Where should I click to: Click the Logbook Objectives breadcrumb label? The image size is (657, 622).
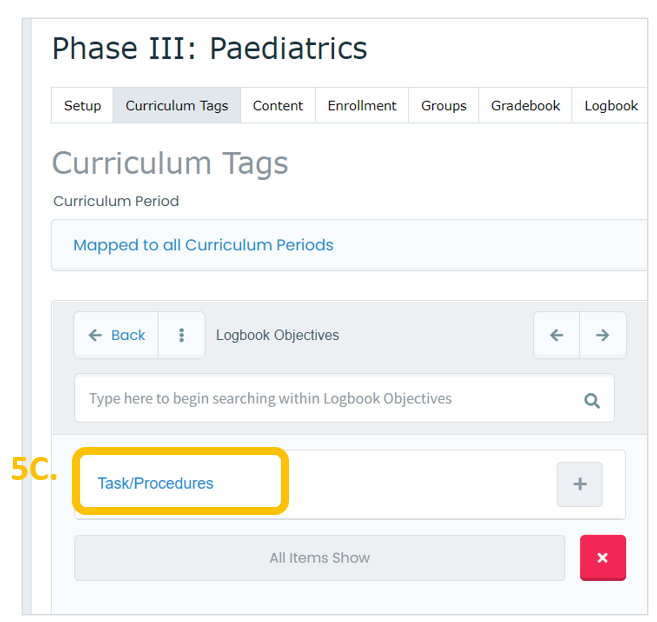click(277, 335)
